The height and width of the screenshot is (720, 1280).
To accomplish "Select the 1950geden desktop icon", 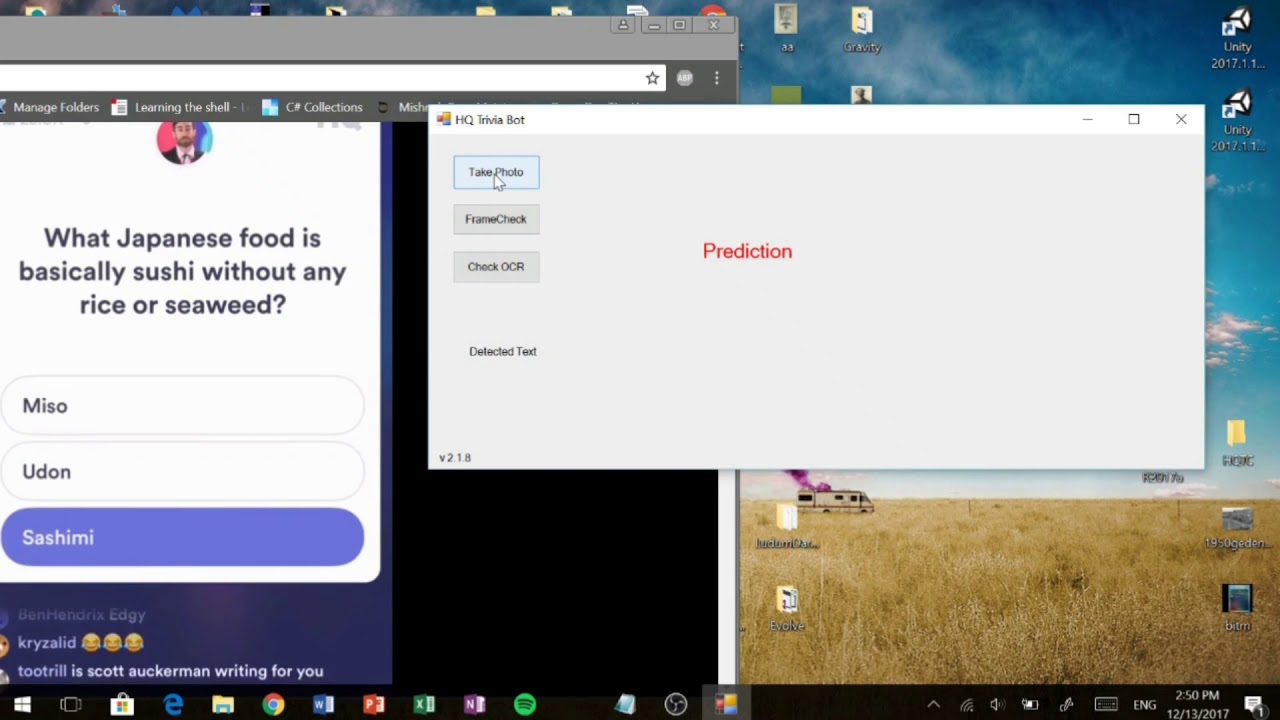I will [1237, 527].
